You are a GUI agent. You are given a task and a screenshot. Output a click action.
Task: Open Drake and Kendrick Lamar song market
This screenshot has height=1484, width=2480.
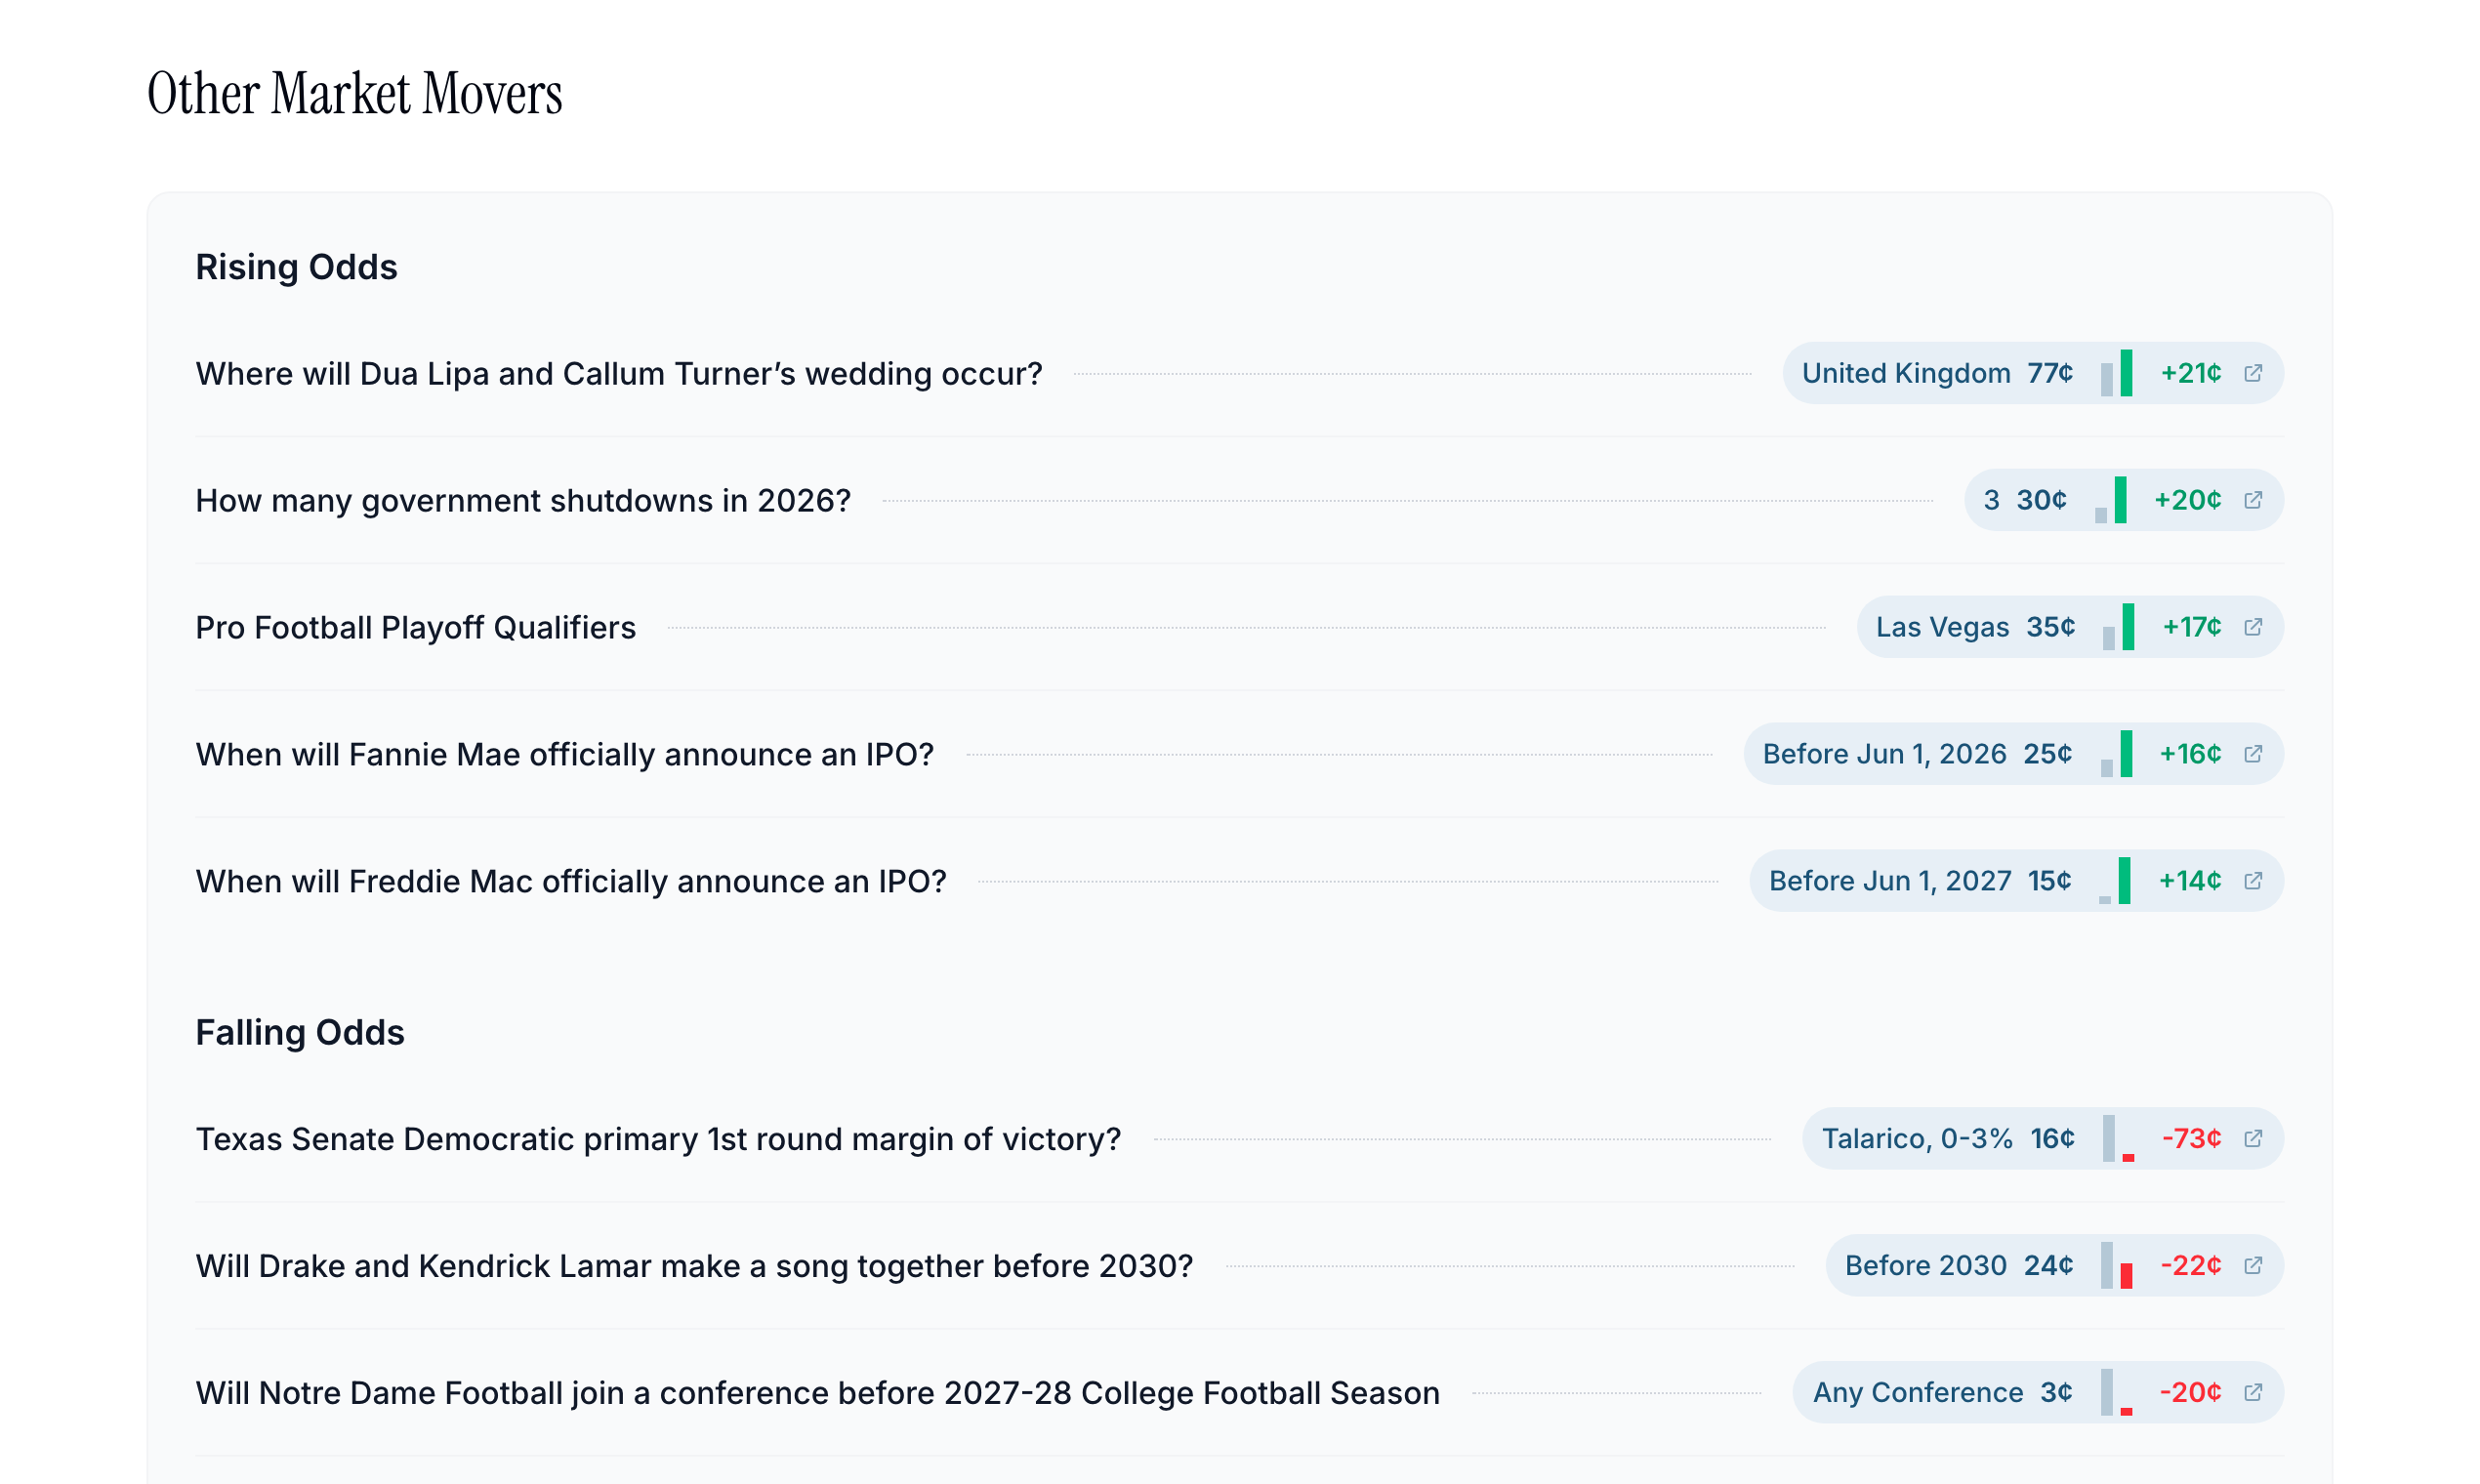(694, 1267)
